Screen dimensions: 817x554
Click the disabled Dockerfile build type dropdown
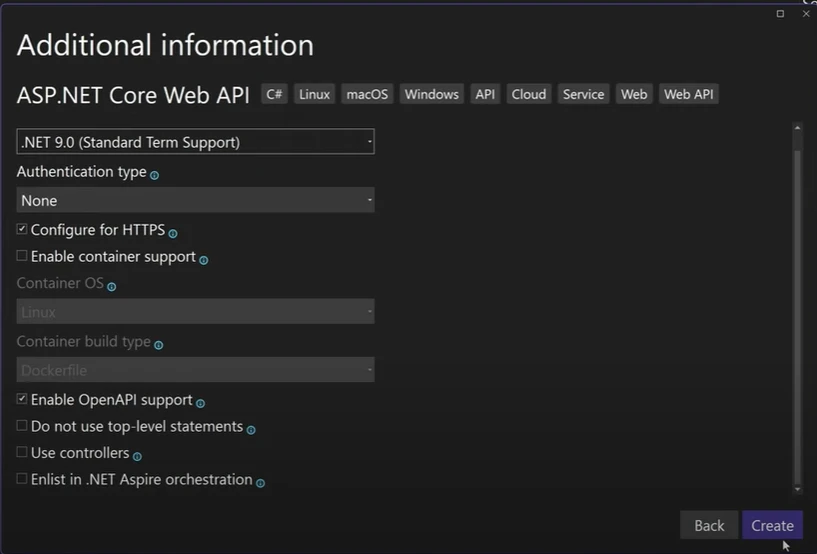[195, 370]
